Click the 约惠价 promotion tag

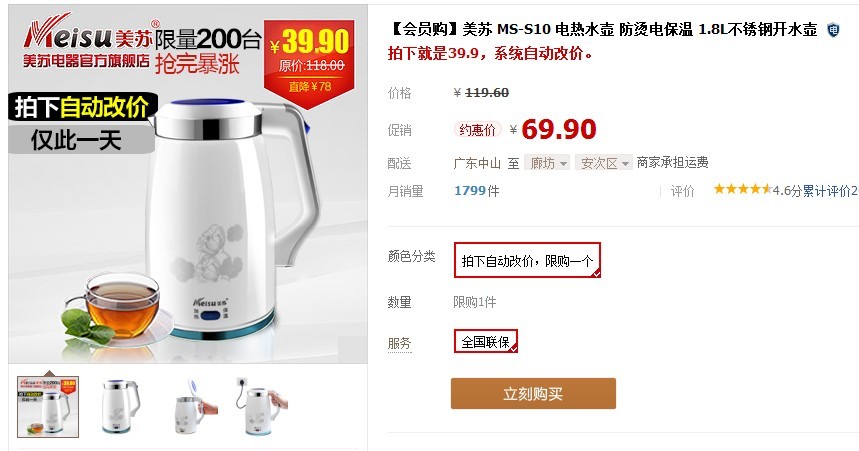(477, 130)
